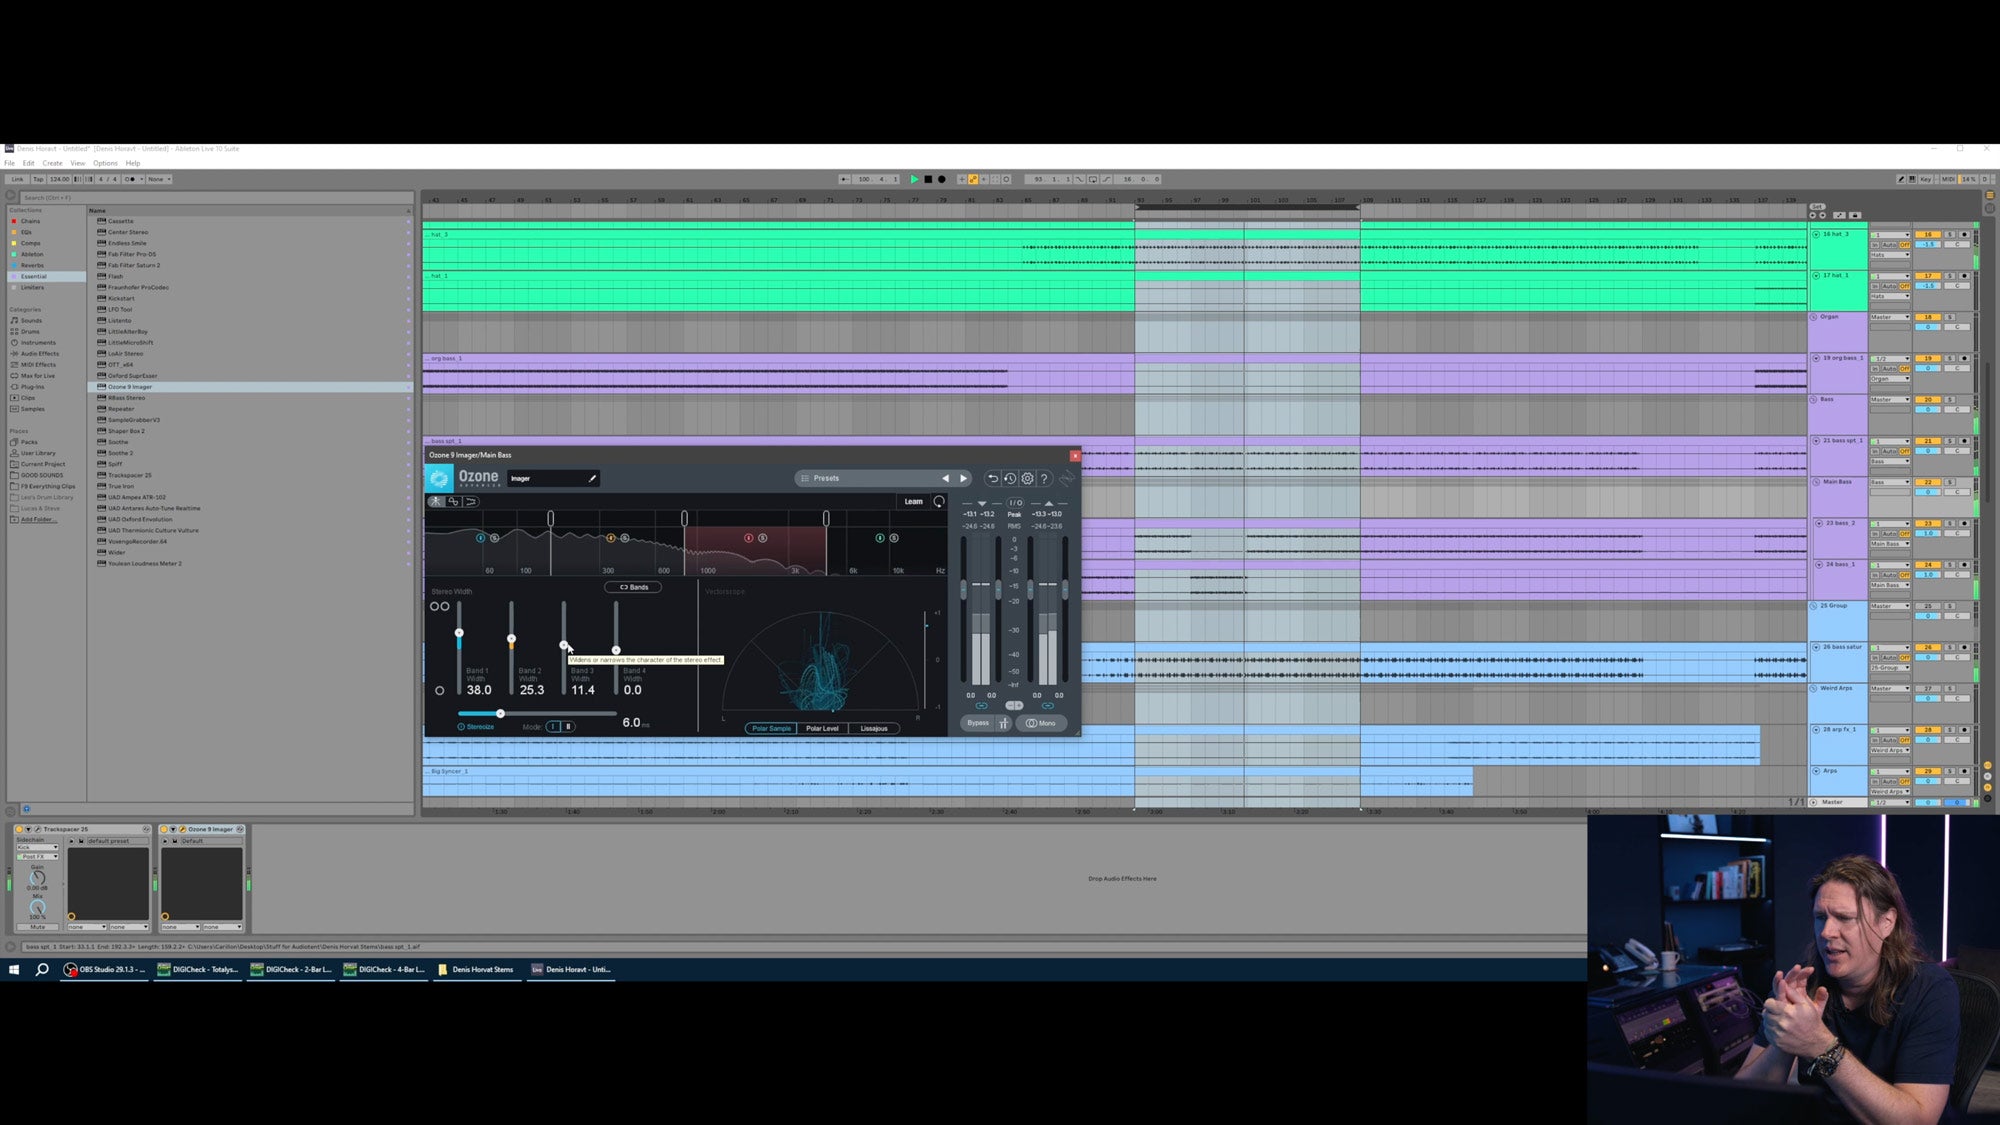Open the Create menu
This screenshot has width=2000, height=1125.
click(x=52, y=163)
